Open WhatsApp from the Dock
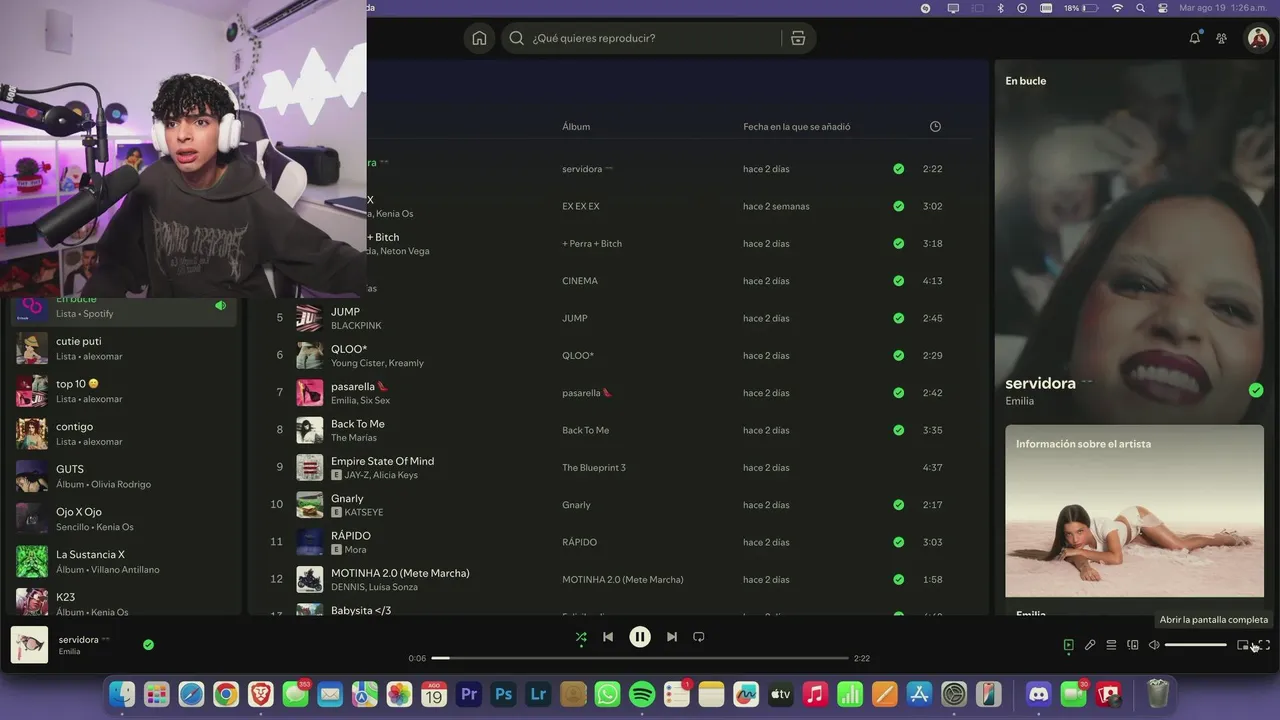 pyautogui.click(x=607, y=694)
